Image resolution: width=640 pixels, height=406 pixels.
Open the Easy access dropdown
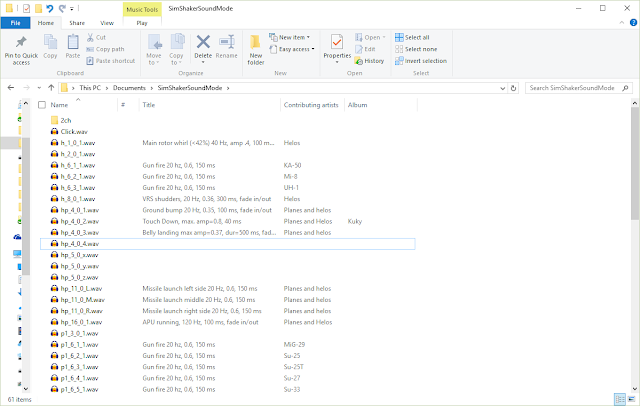point(292,49)
